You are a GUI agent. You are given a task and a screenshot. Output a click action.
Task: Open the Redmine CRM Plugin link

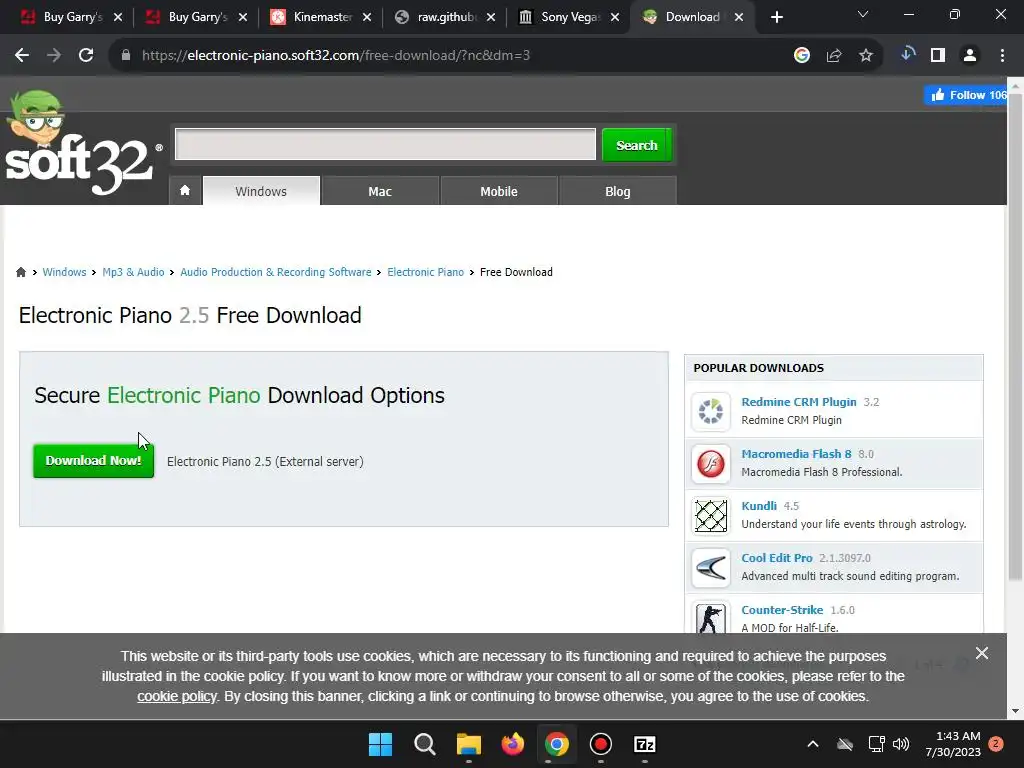click(x=799, y=402)
